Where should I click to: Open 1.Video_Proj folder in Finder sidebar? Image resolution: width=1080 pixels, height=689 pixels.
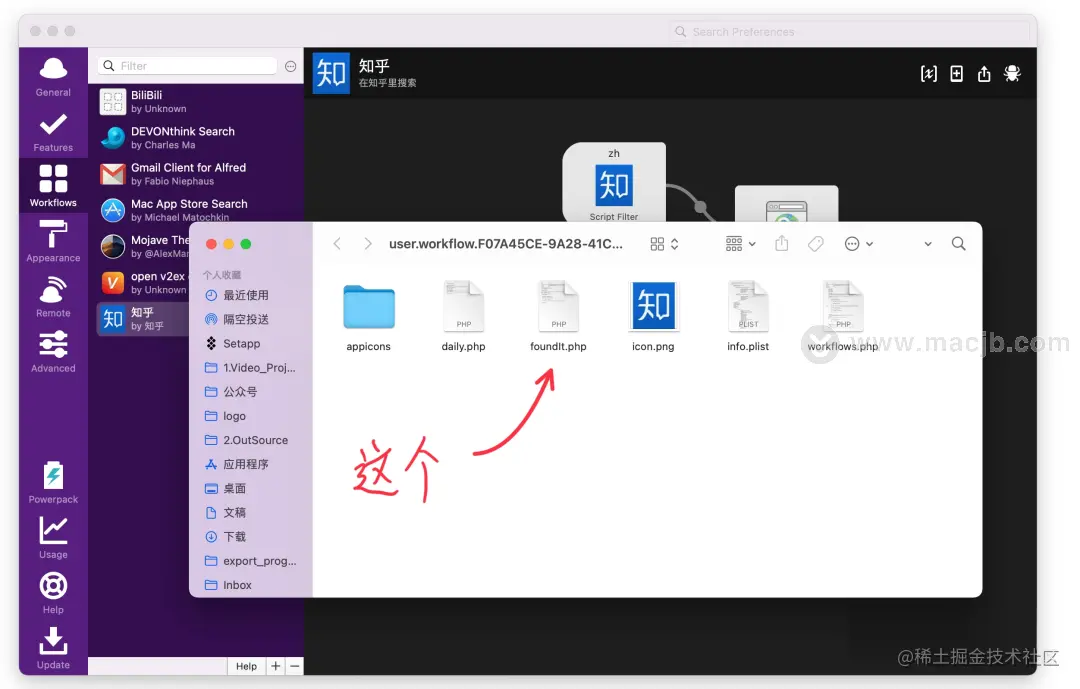coord(251,368)
